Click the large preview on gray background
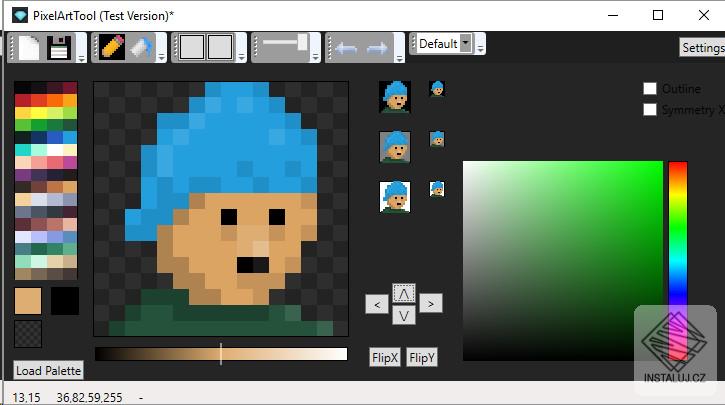Image resolution: width=725 pixels, height=405 pixels. pyautogui.click(x=395, y=147)
